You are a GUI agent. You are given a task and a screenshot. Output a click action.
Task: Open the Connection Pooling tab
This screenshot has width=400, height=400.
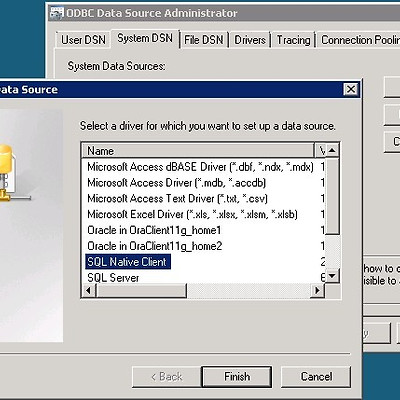click(x=359, y=40)
